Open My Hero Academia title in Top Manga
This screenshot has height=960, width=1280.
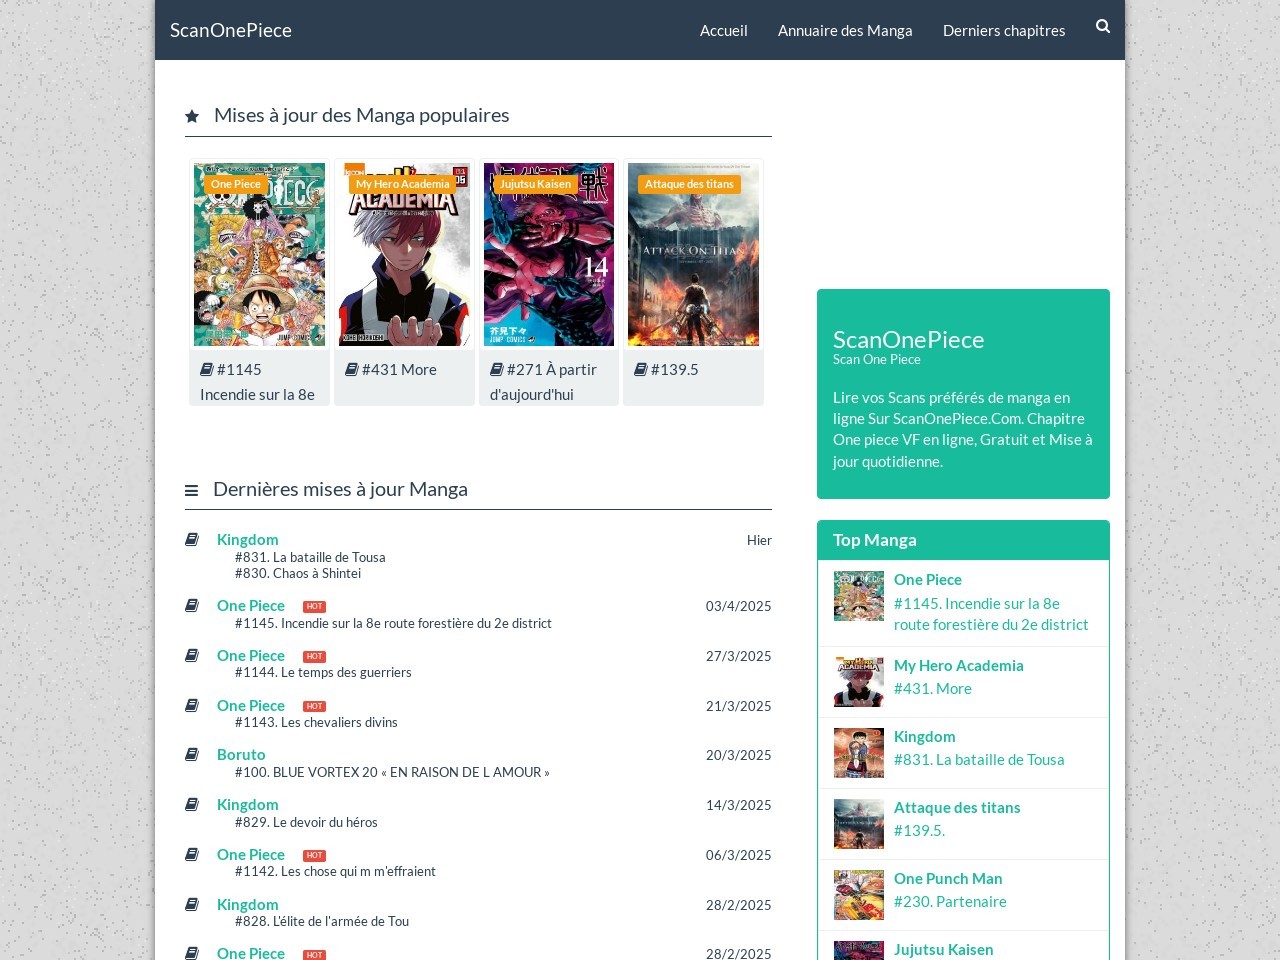coord(959,665)
